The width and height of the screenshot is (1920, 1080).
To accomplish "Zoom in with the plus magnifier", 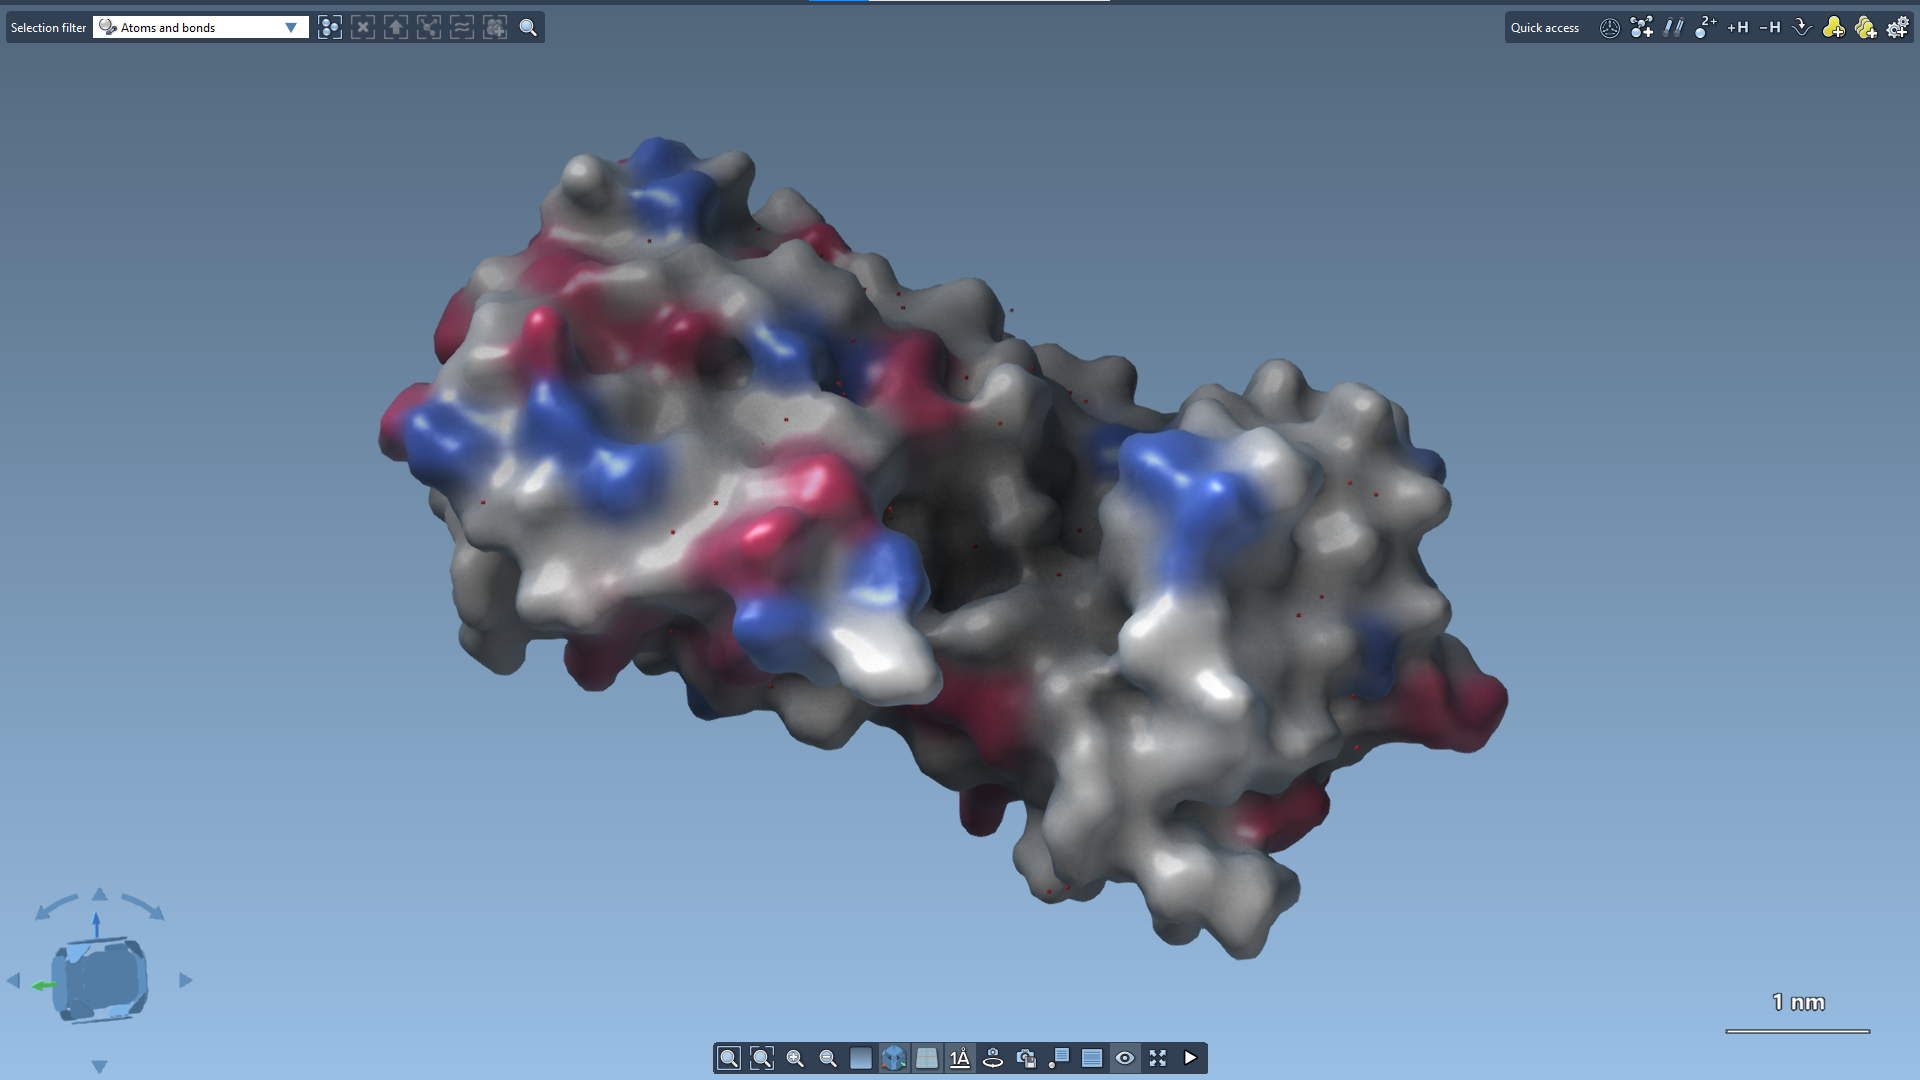I will [x=795, y=1058].
